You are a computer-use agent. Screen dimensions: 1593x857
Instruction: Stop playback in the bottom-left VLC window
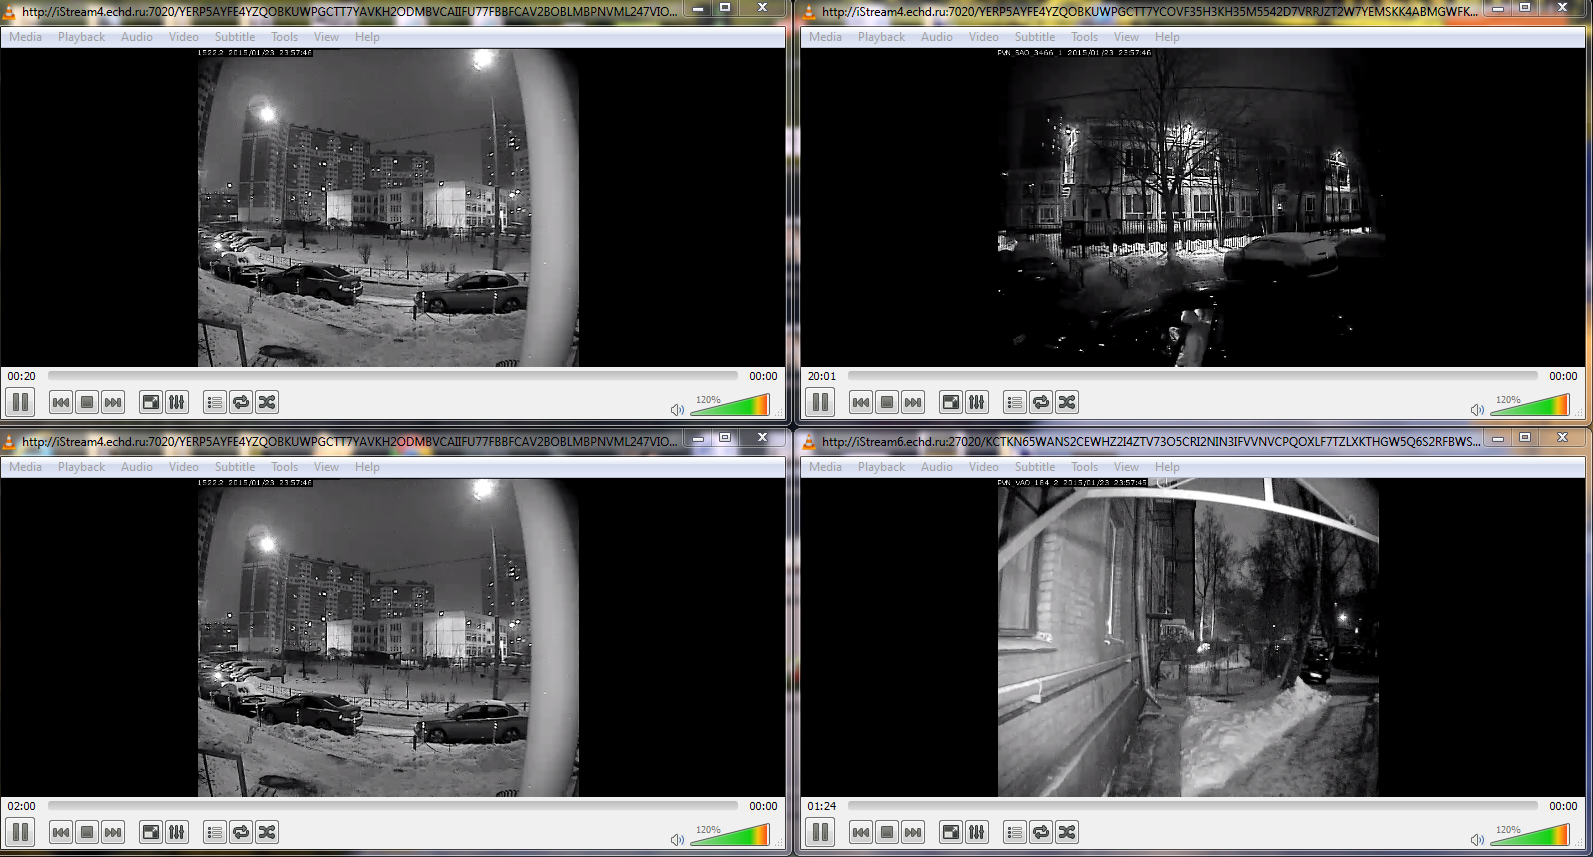87,832
